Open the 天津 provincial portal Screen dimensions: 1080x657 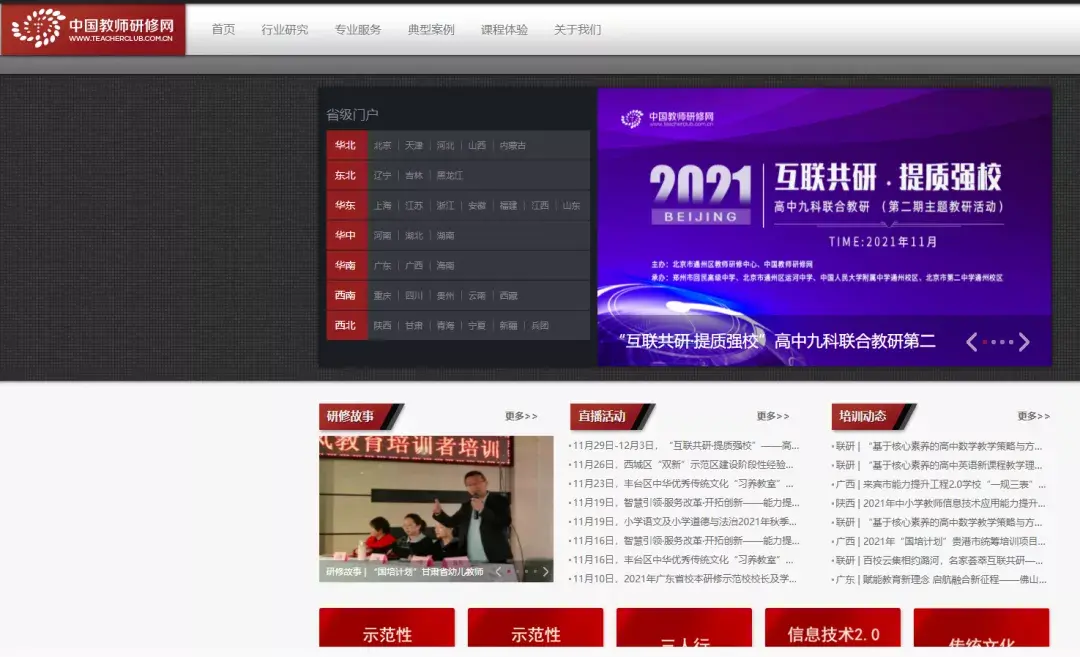coord(414,146)
